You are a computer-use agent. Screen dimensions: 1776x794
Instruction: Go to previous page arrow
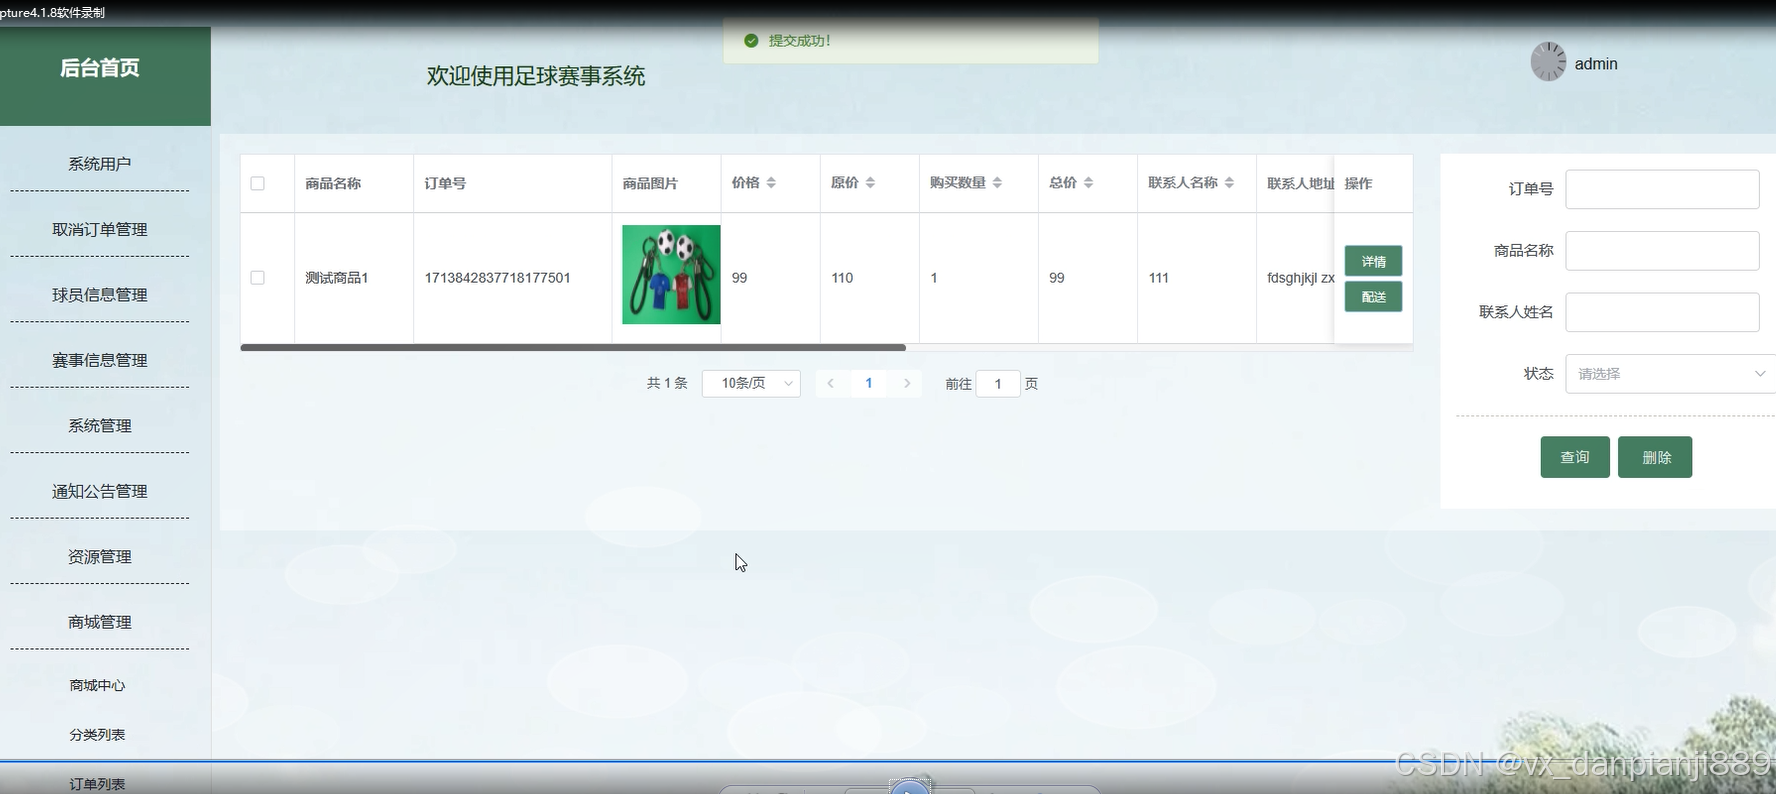tap(830, 383)
